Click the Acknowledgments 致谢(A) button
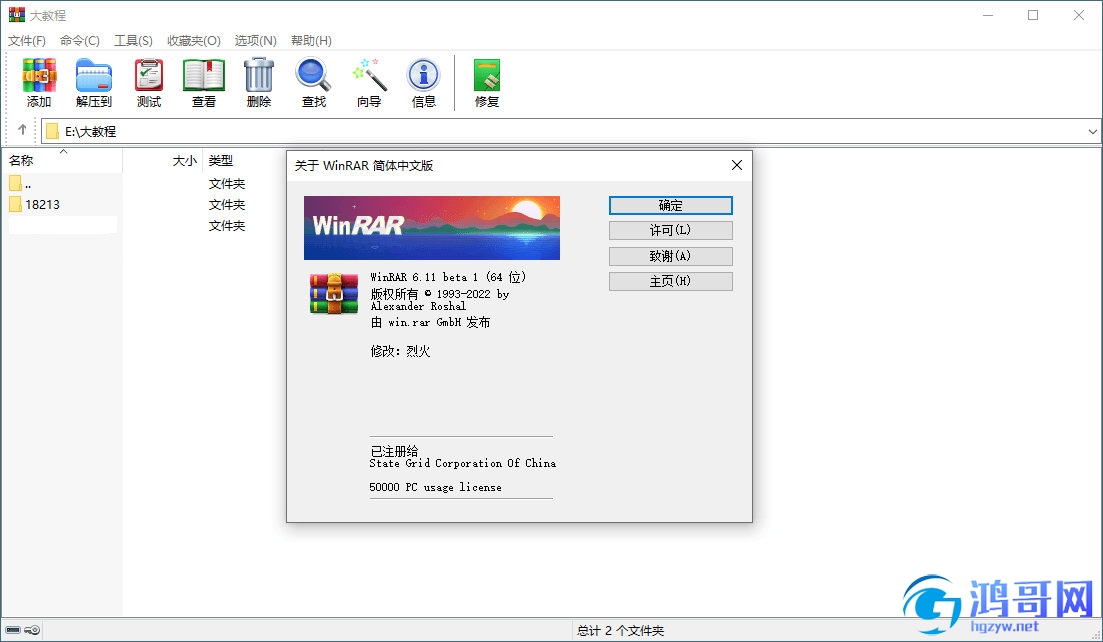 pyautogui.click(x=670, y=256)
